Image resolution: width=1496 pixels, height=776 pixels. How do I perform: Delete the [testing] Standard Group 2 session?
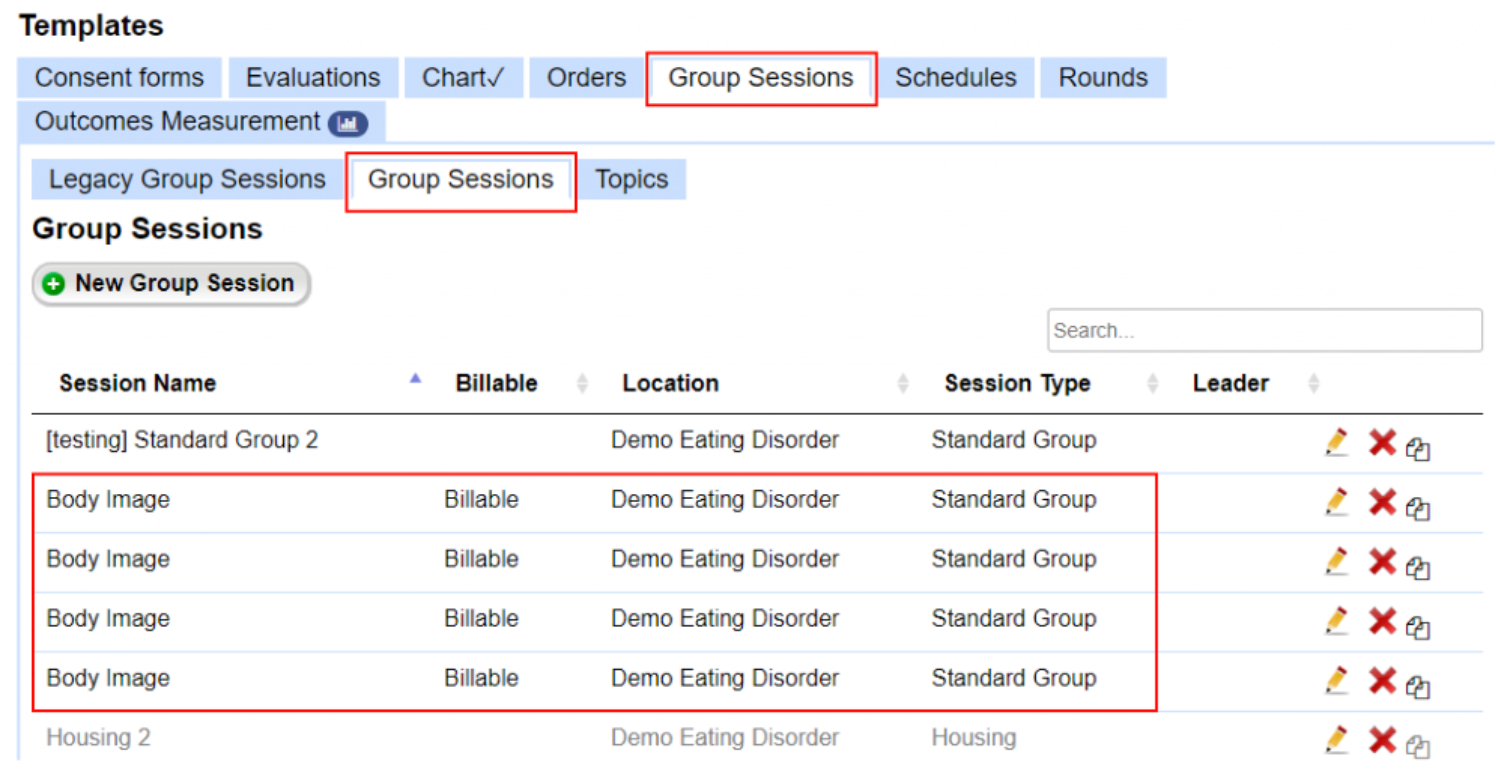pos(1382,441)
